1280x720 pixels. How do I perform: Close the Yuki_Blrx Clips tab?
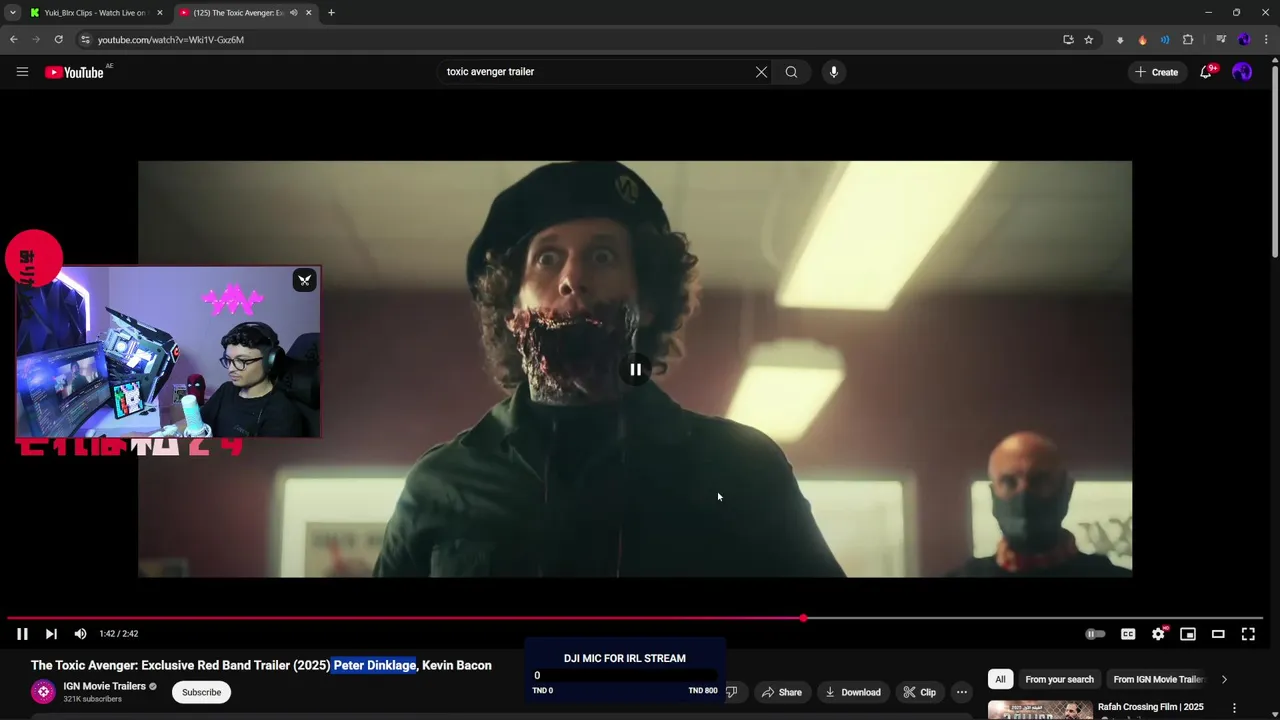(159, 13)
